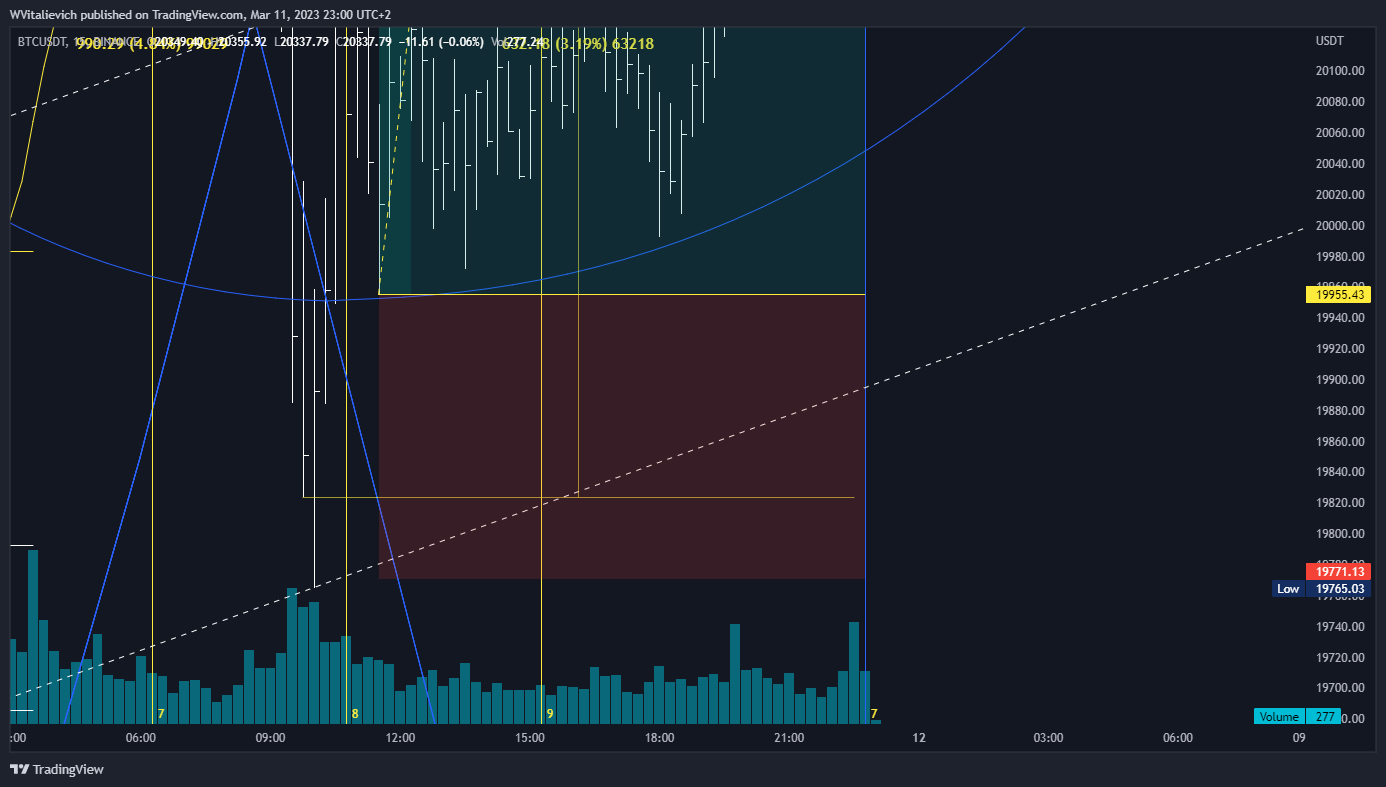Click the red 19771.13 price label
The image size is (1386, 787).
tap(1340, 571)
